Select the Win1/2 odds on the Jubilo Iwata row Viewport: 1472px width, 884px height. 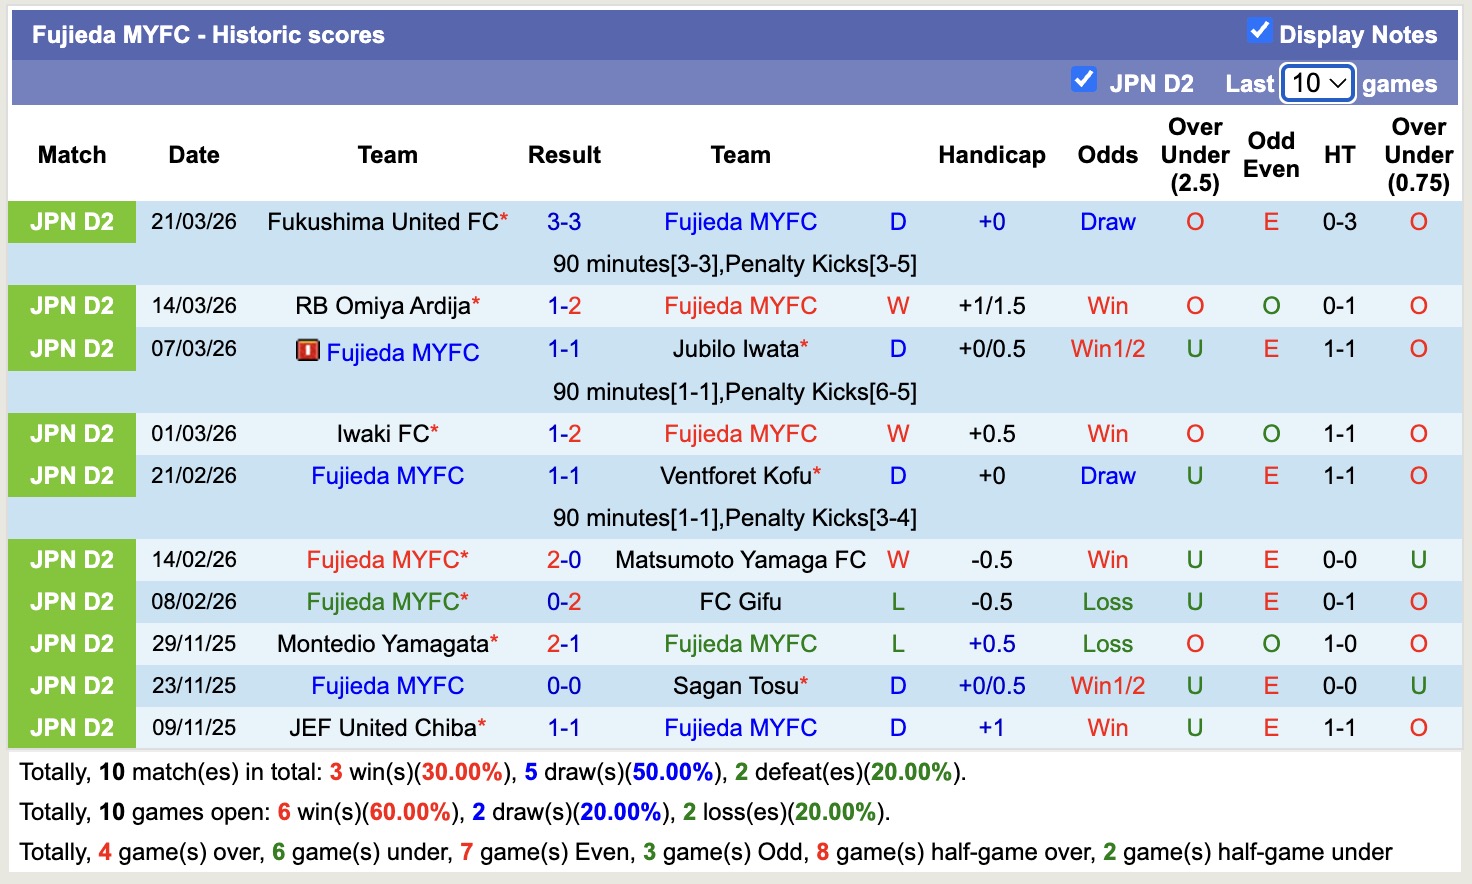coord(1107,349)
